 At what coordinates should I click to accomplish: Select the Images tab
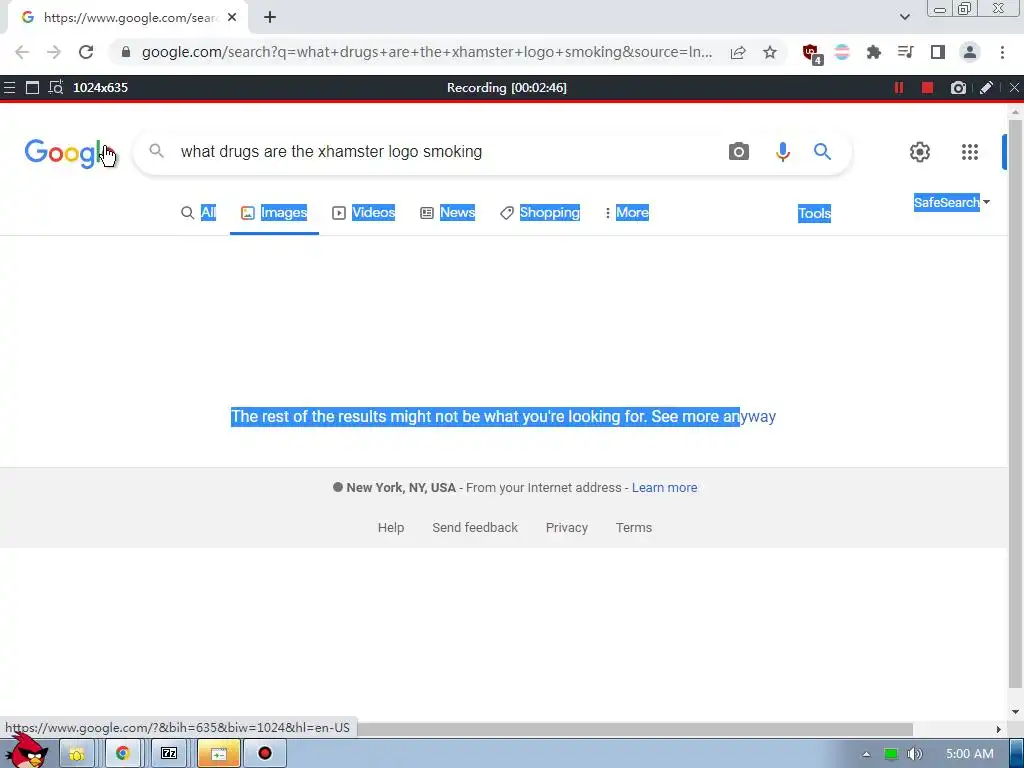[274, 213]
